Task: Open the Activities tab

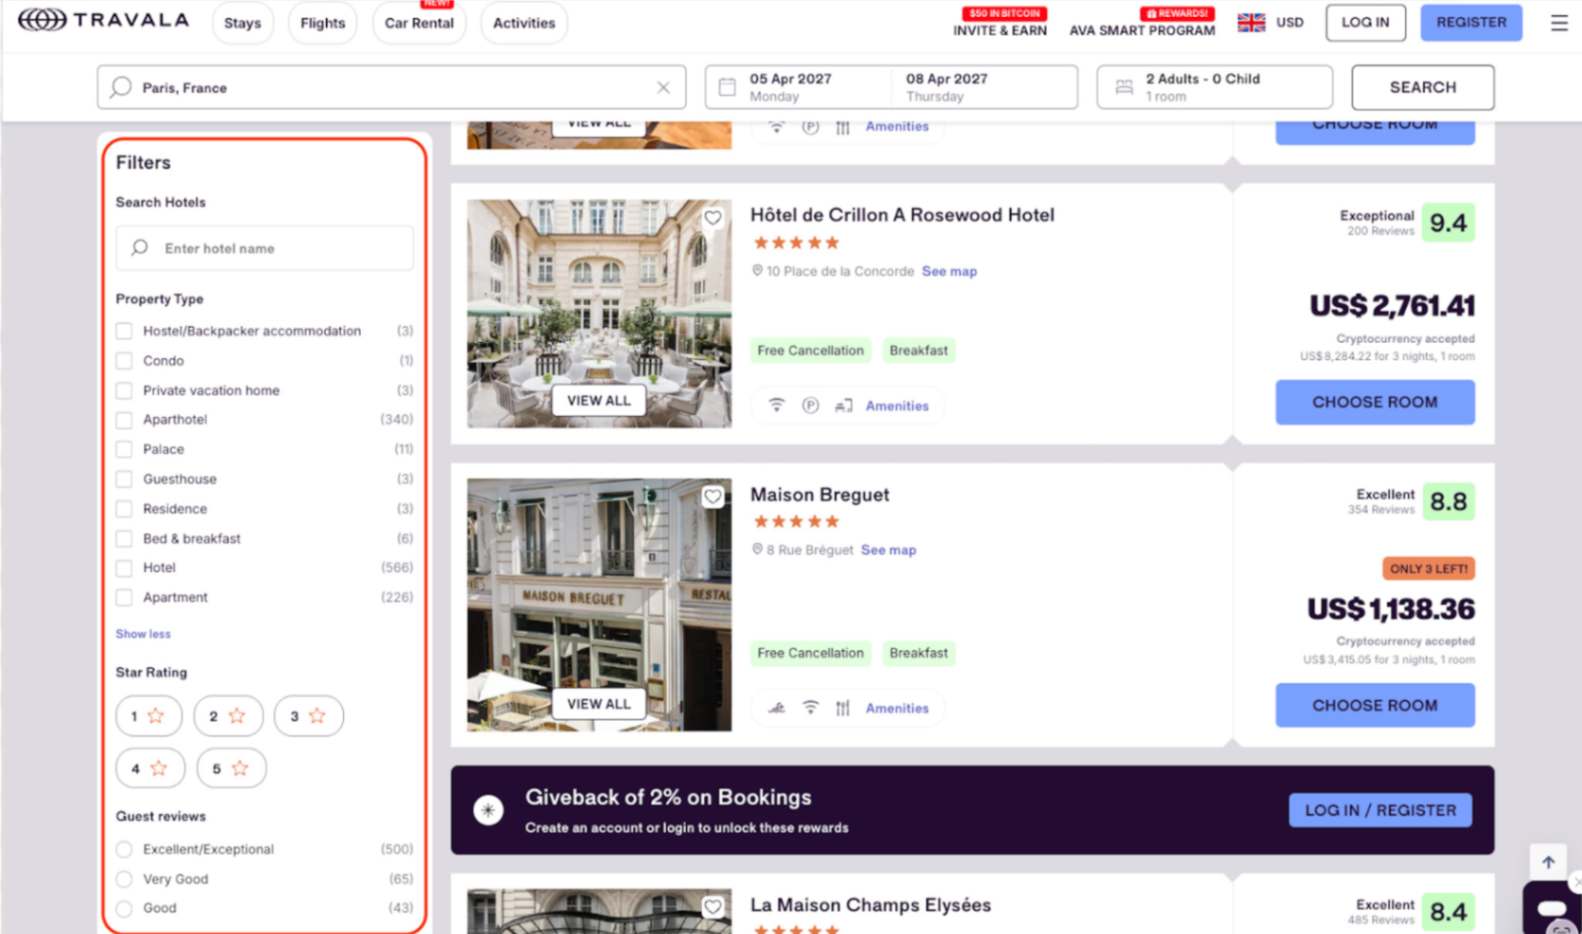Action: 524,23
